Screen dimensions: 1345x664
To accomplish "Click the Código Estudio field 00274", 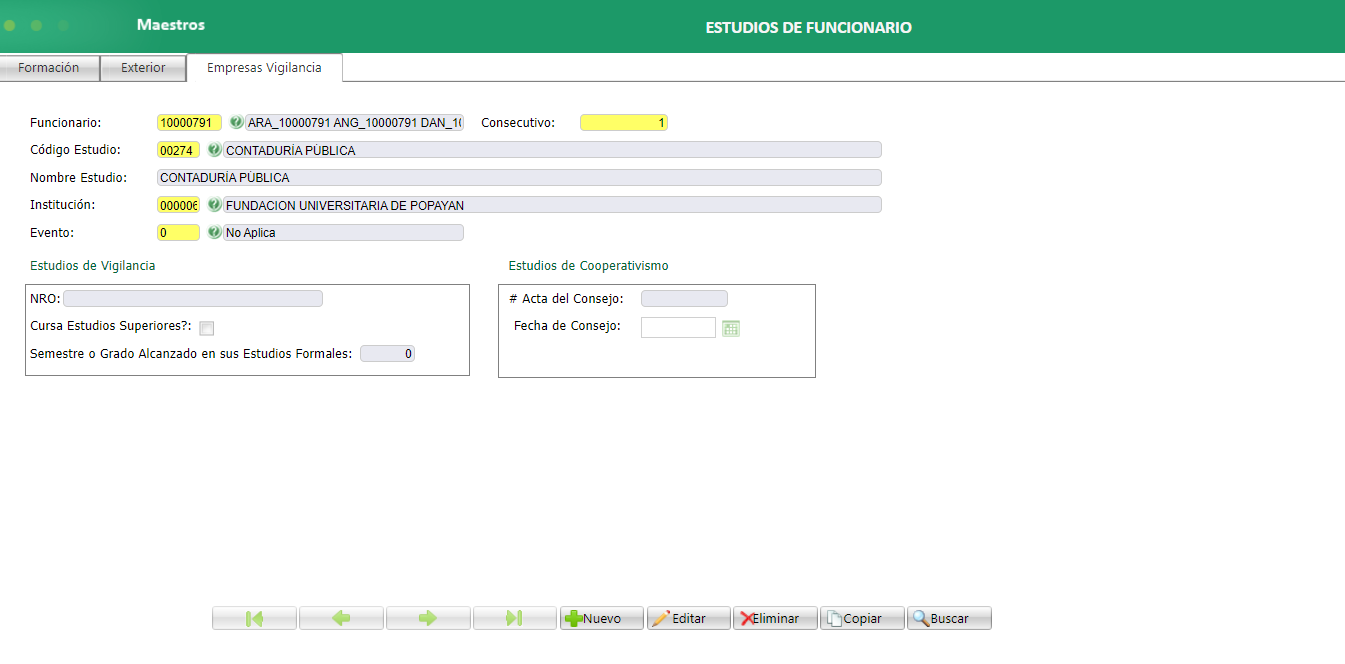I will pyautogui.click(x=178, y=150).
